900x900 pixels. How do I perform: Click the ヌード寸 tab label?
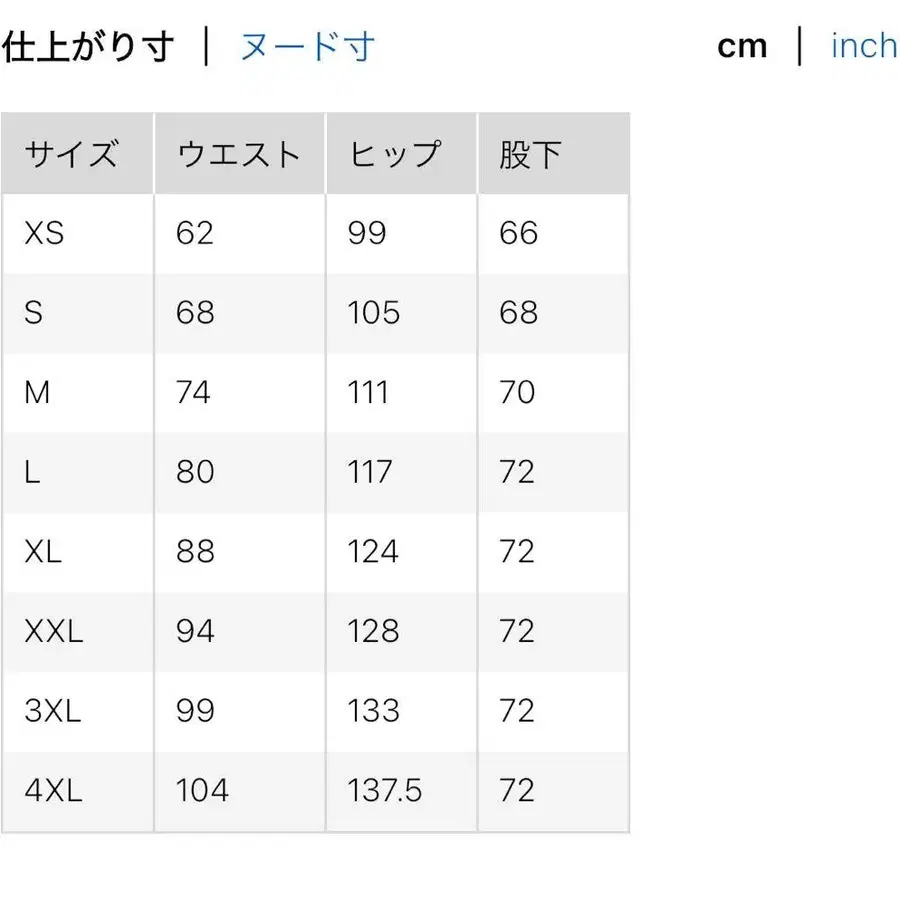pos(307,46)
